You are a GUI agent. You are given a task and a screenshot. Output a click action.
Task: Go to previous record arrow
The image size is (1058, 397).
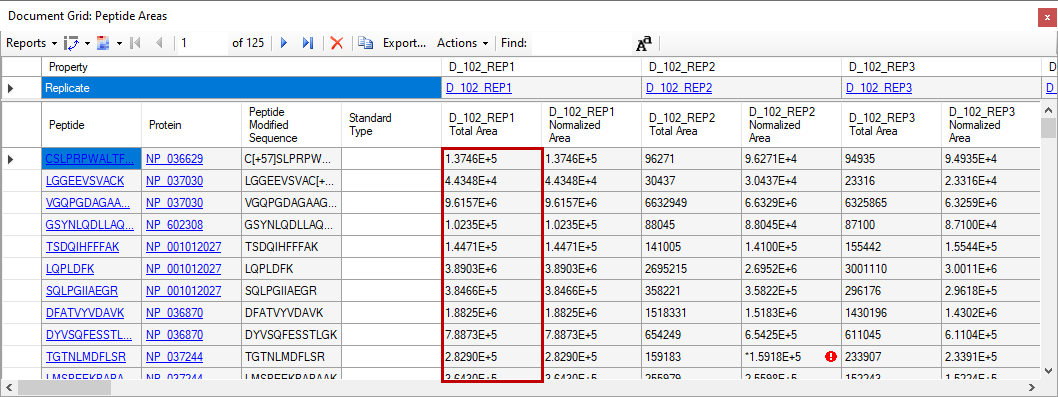pyautogui.click(x=159, y=43)
